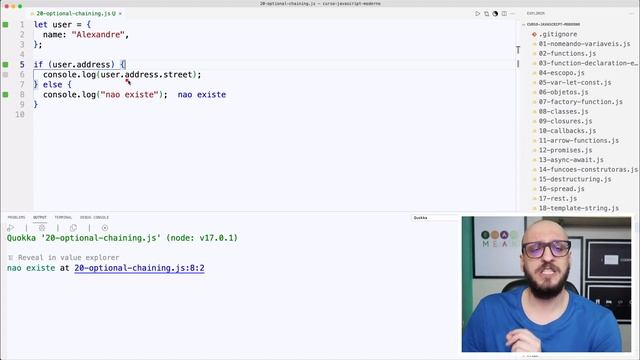Click the Quokka copy icon in output toolbar
This screenshot has height=360, width=640.
point(73,228)
